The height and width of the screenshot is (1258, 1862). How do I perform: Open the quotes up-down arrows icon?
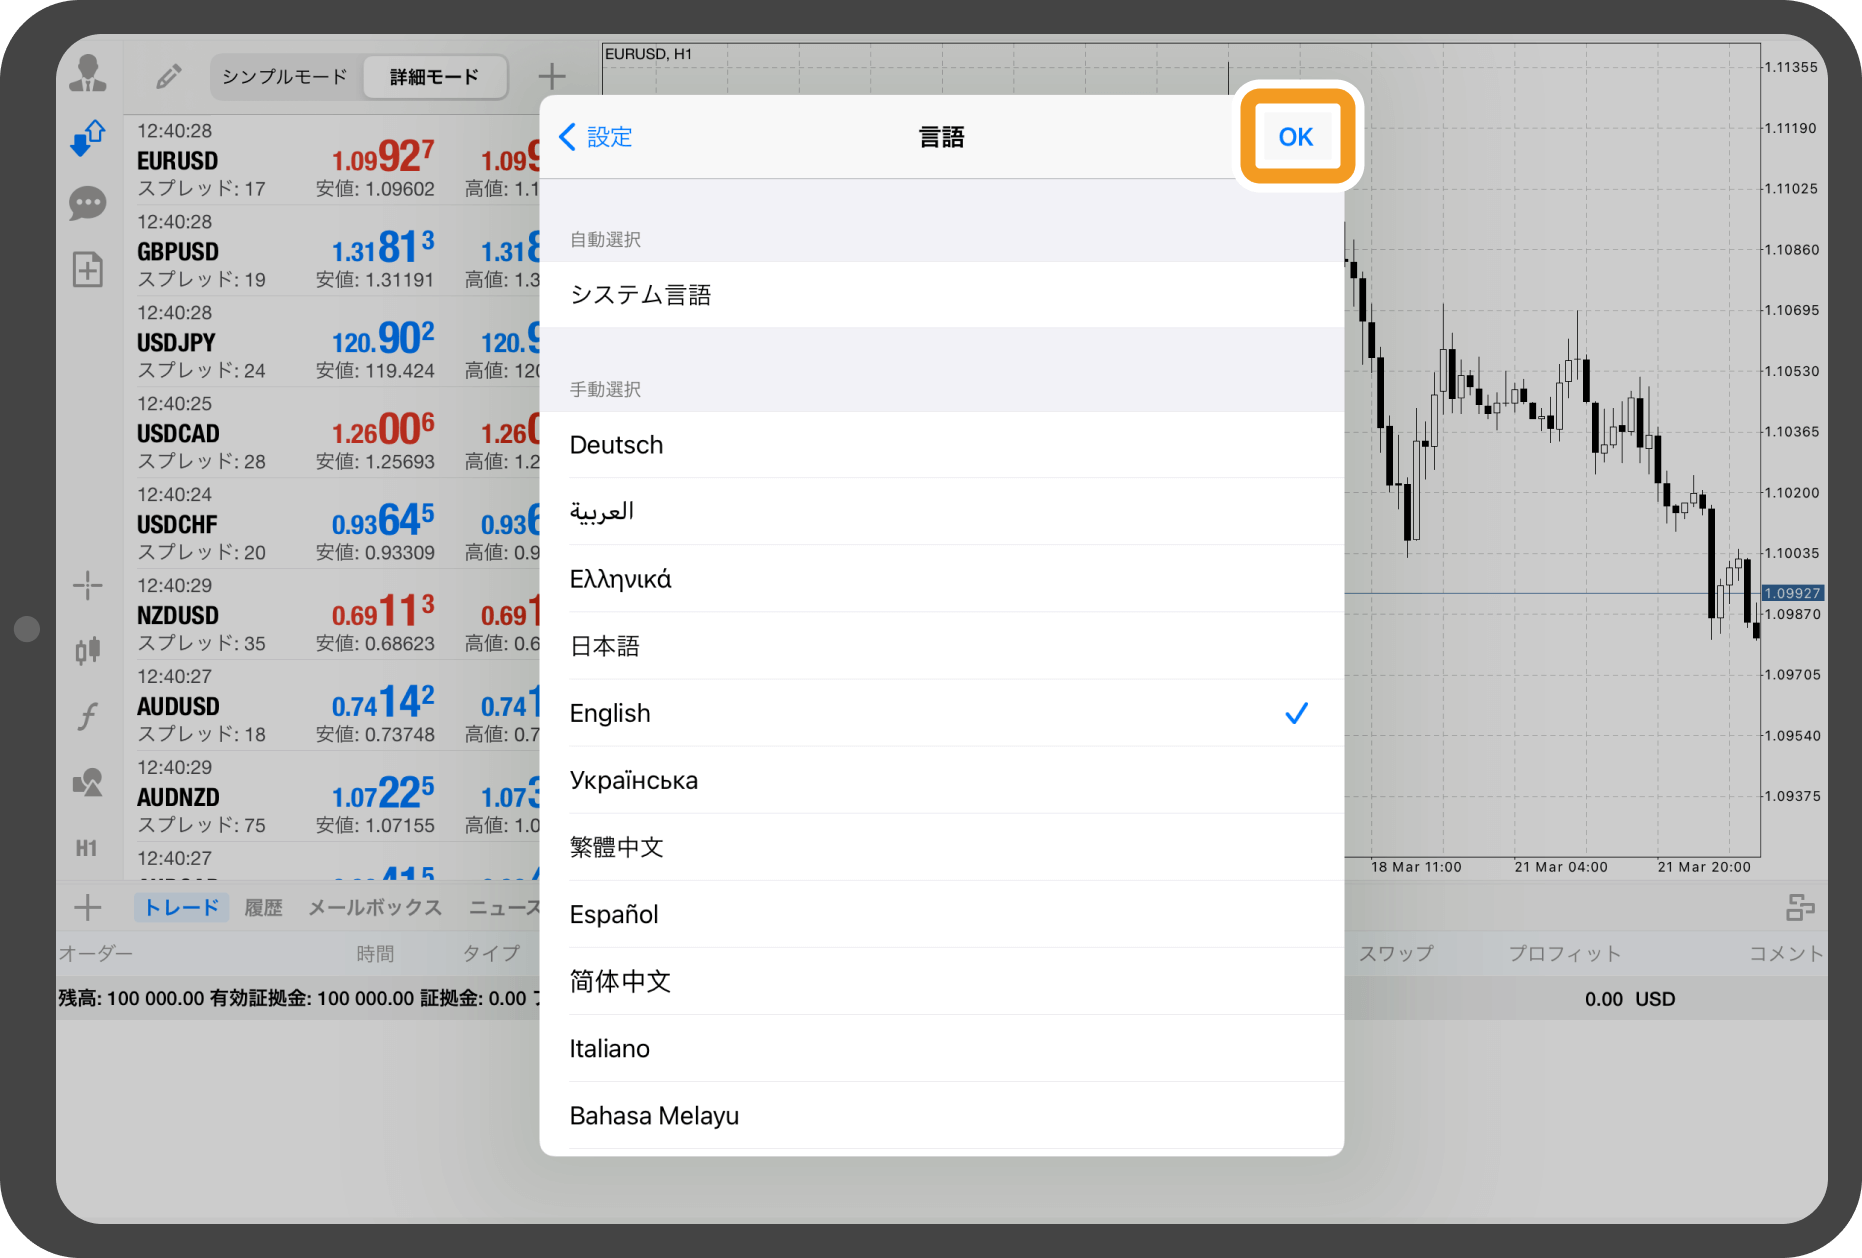point(88,138)
